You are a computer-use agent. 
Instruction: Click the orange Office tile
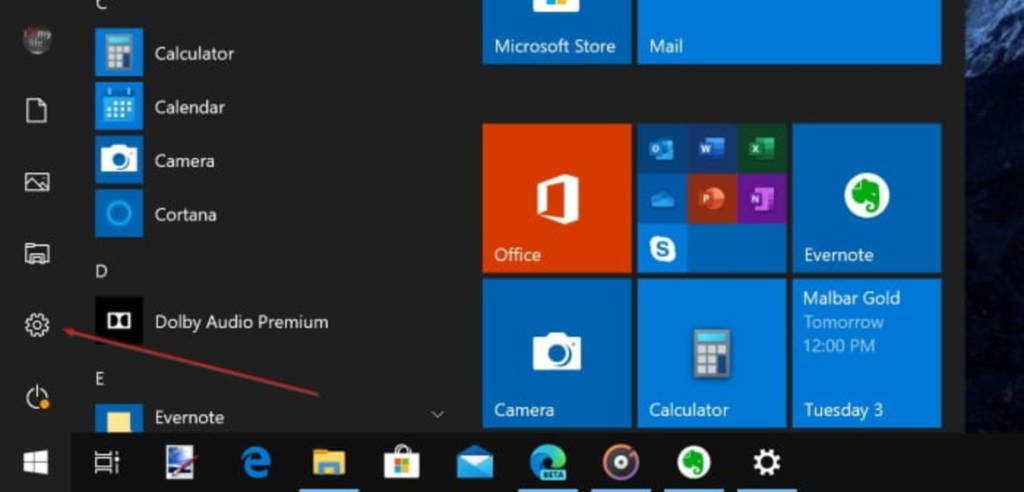(556, 199)
